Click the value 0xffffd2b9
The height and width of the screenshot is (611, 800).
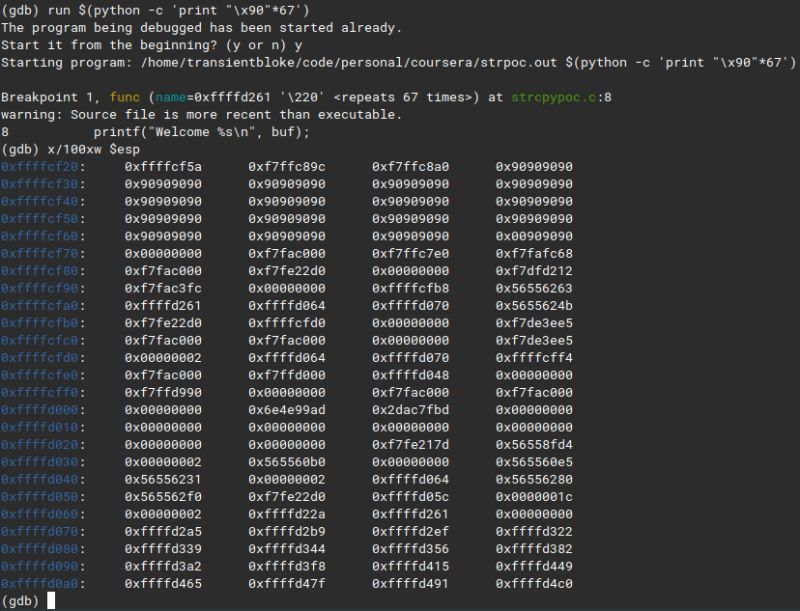point(287,531)
